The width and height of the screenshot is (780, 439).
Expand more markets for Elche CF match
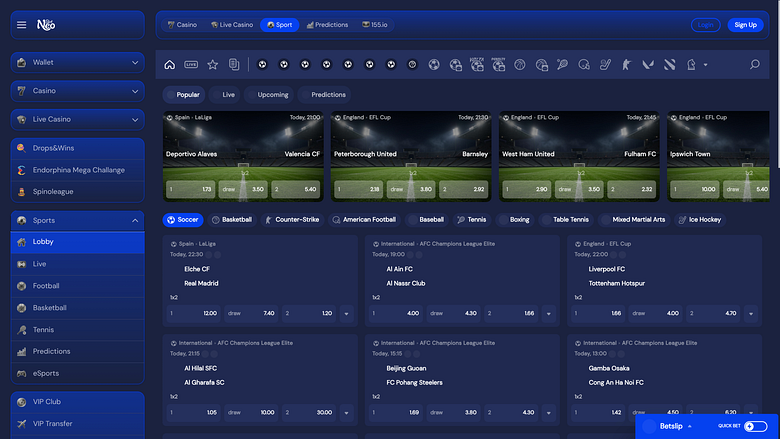pos(347,314)
